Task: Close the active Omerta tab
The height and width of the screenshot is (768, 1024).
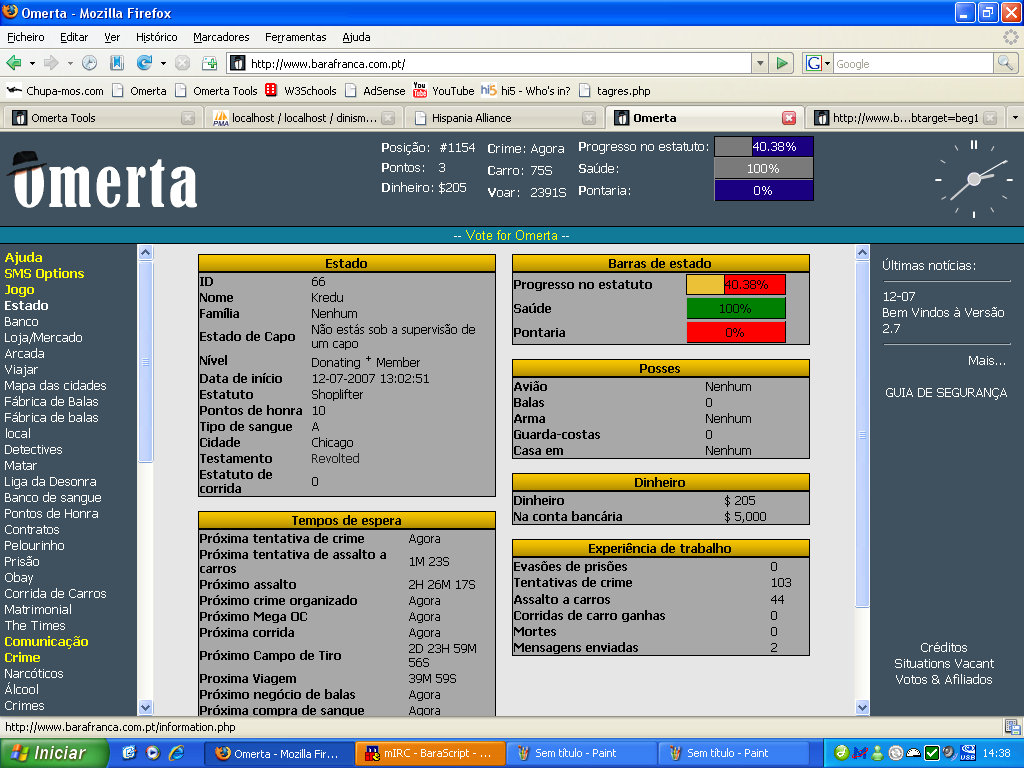Action: (x=789, y=118)
